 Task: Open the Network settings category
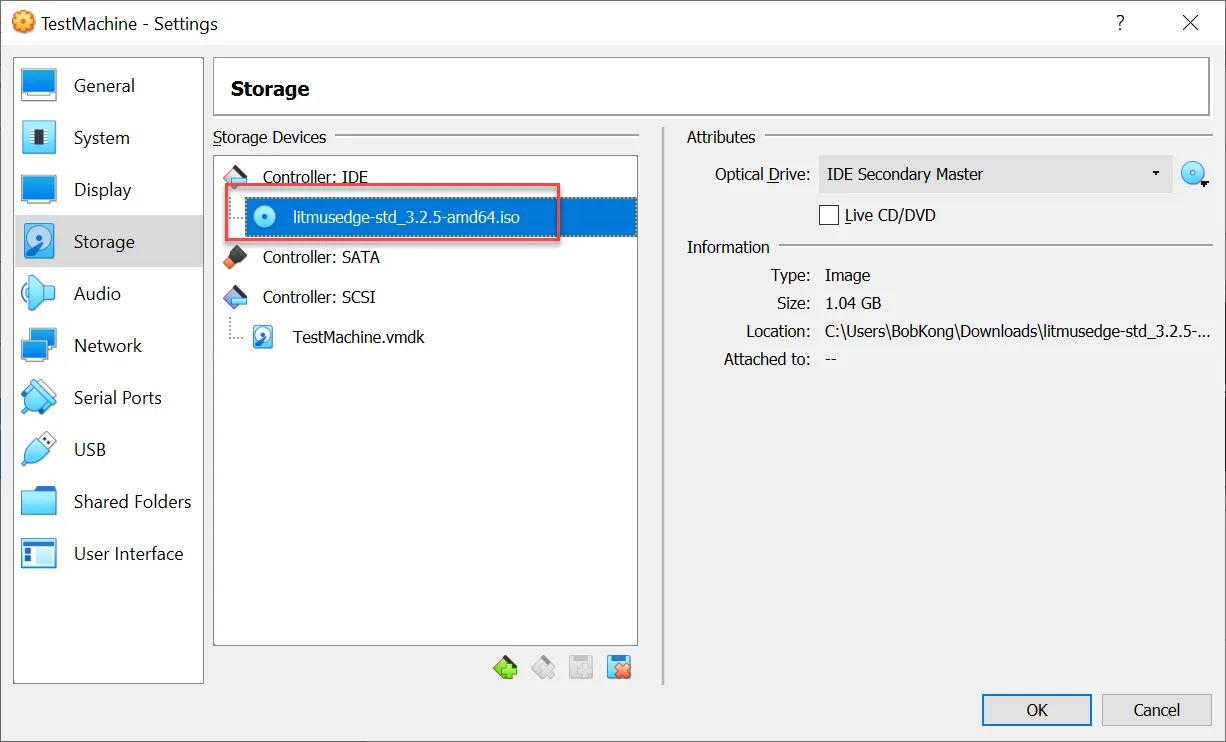108,346
